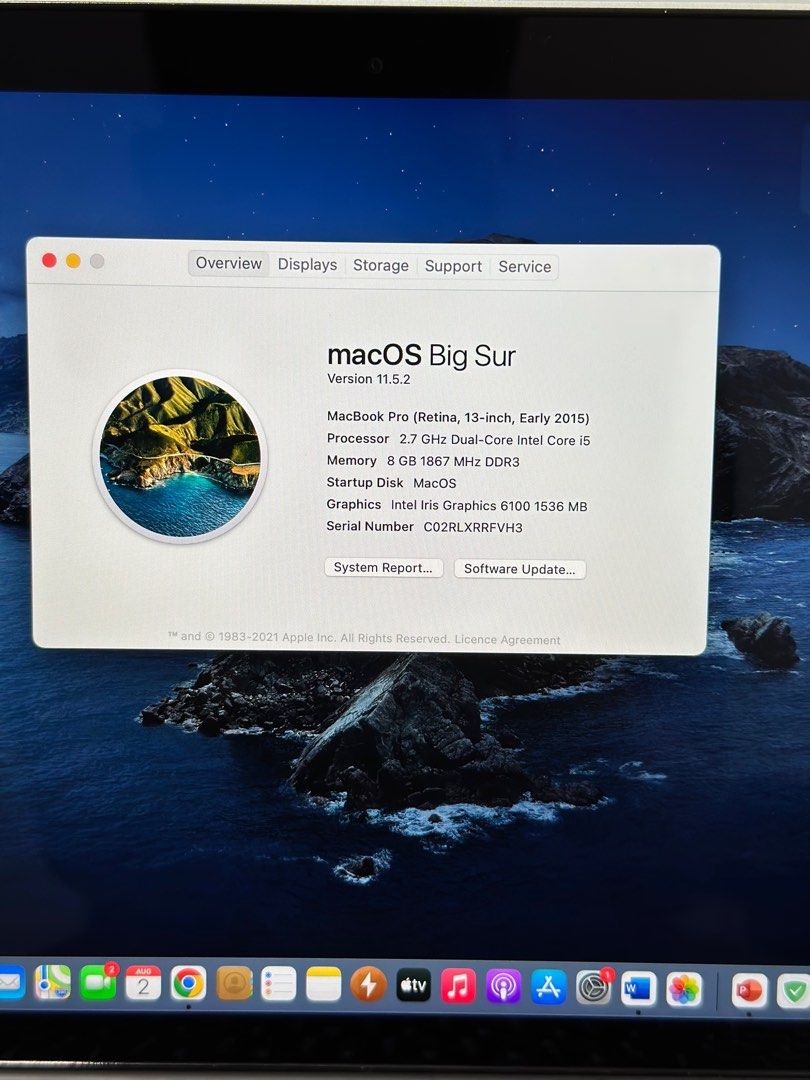Viewport: 810px width, 1080px height.
Task: Minimize About This Mac with the yellow button
Action: click(73, 260)
